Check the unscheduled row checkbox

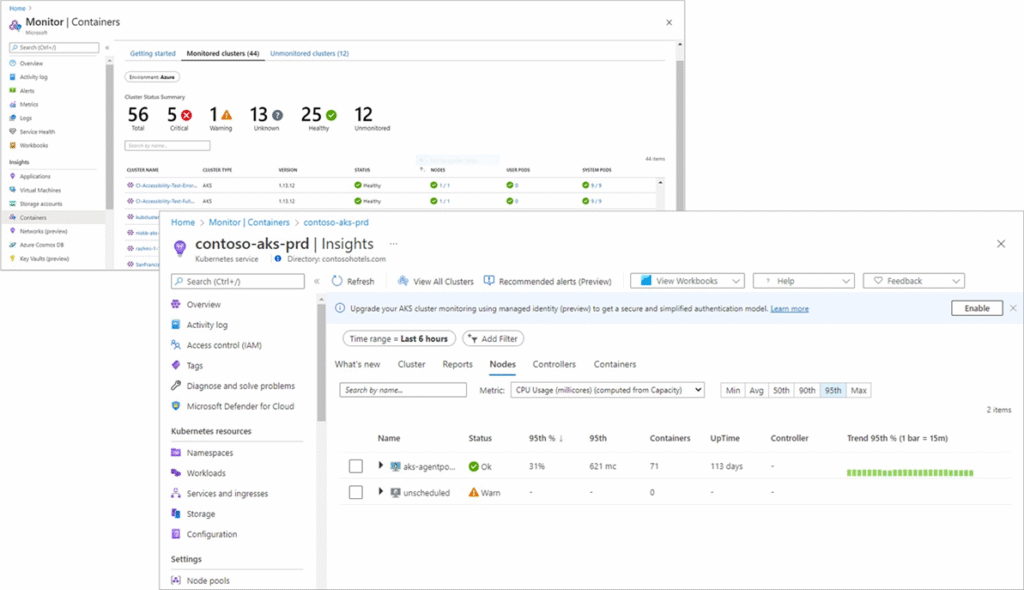click(x=355, y=492)
